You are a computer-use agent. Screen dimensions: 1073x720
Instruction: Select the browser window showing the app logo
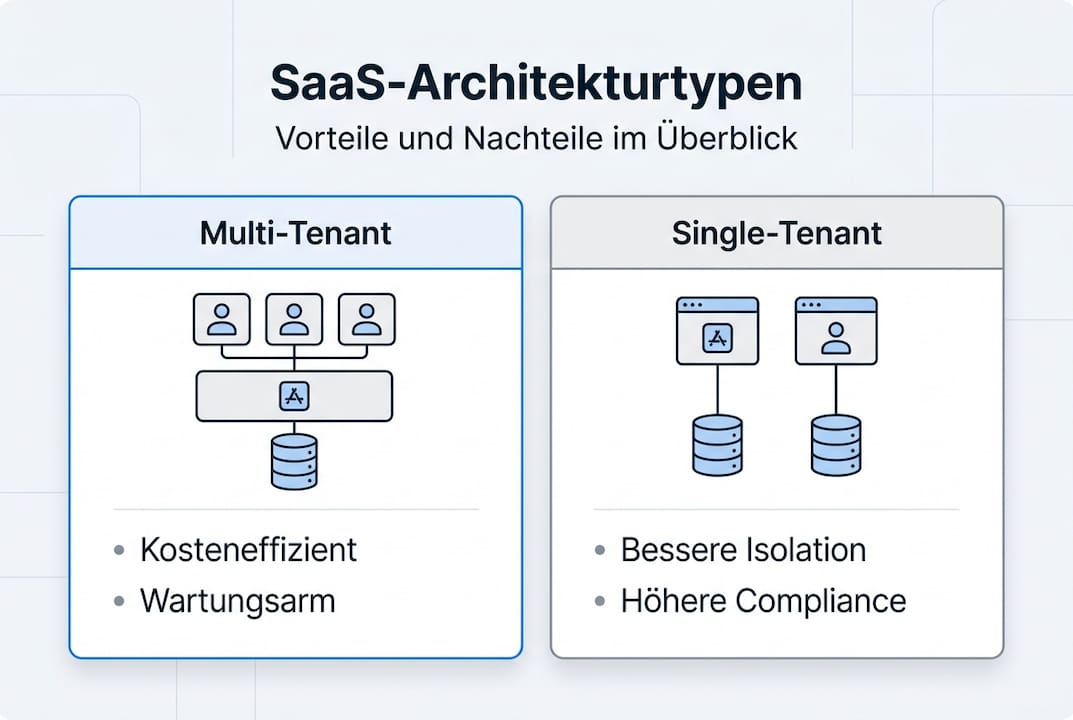(718, 331)
